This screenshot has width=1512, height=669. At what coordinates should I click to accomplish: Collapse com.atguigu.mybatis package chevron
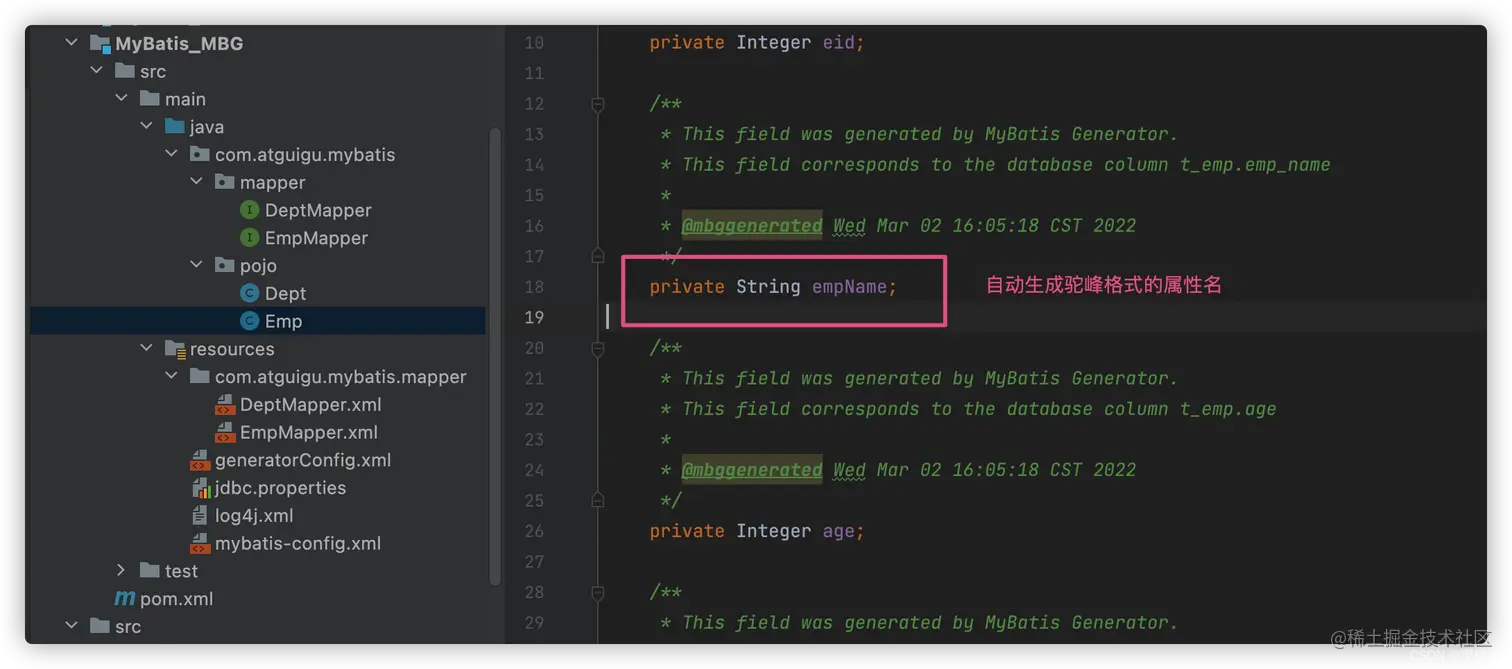pos(171,154)
